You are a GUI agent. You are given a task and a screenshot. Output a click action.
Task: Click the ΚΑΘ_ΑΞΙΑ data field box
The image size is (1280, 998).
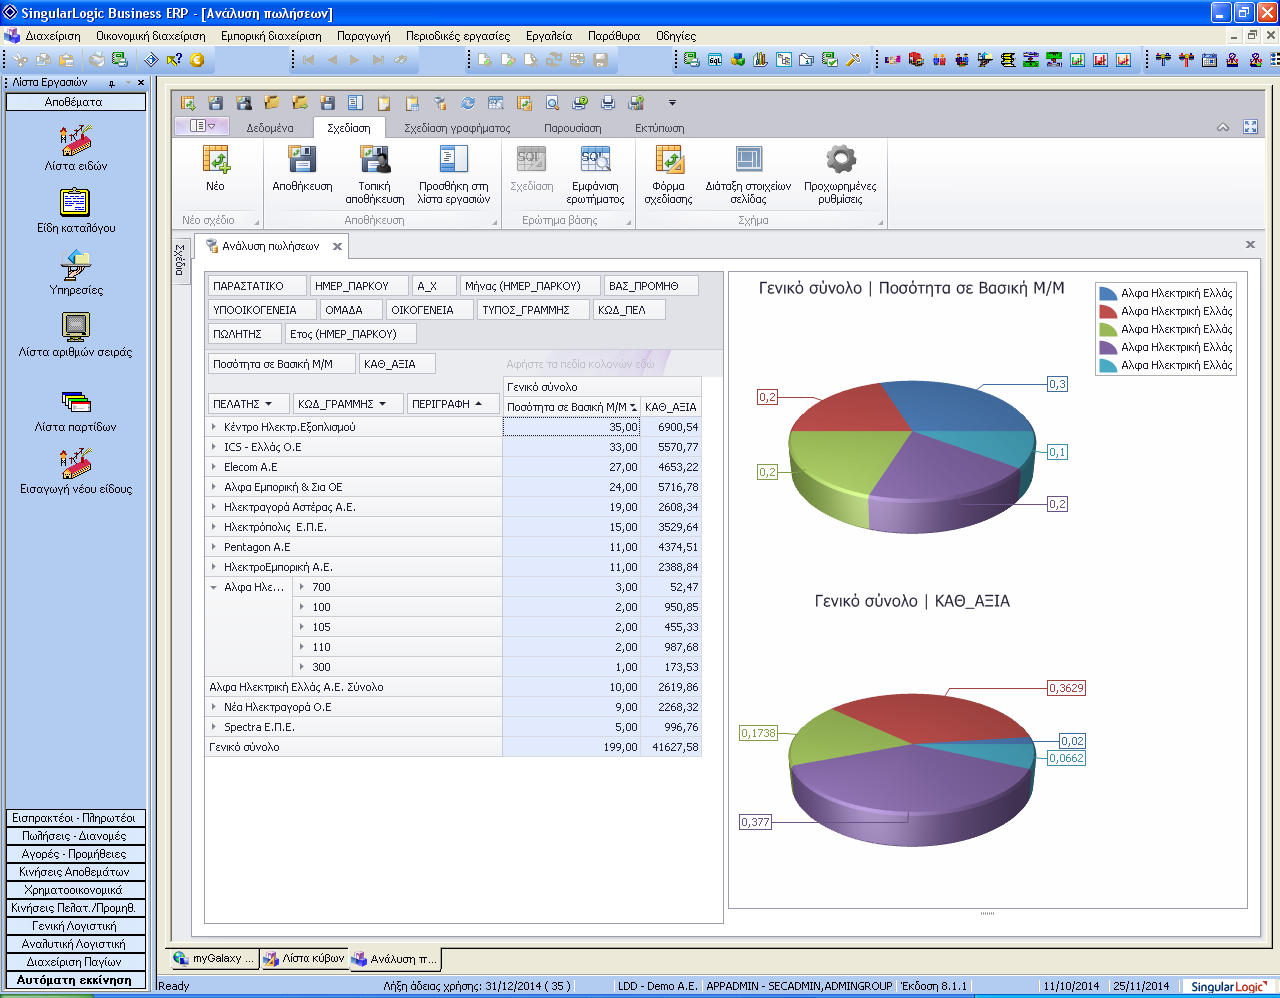(397, 364)
